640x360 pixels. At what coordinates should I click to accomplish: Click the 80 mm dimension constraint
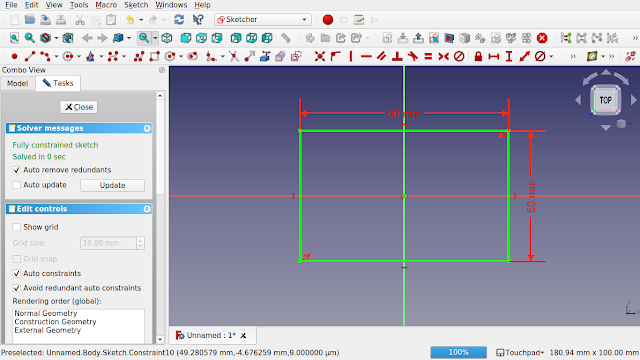tap(404, 113)
